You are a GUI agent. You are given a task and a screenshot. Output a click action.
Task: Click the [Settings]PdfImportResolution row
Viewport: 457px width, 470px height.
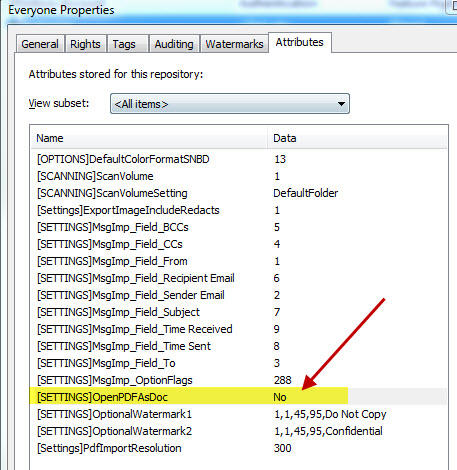(x=238, y=448)
